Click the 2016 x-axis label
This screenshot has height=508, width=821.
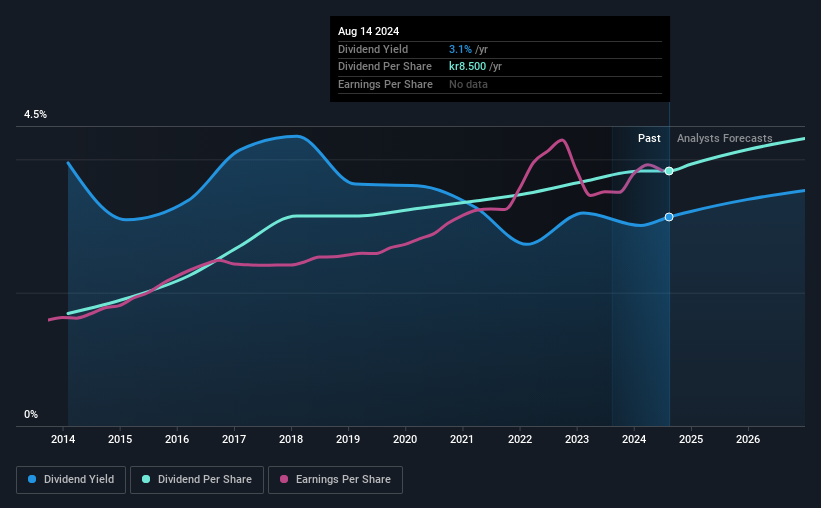[177, 439]
